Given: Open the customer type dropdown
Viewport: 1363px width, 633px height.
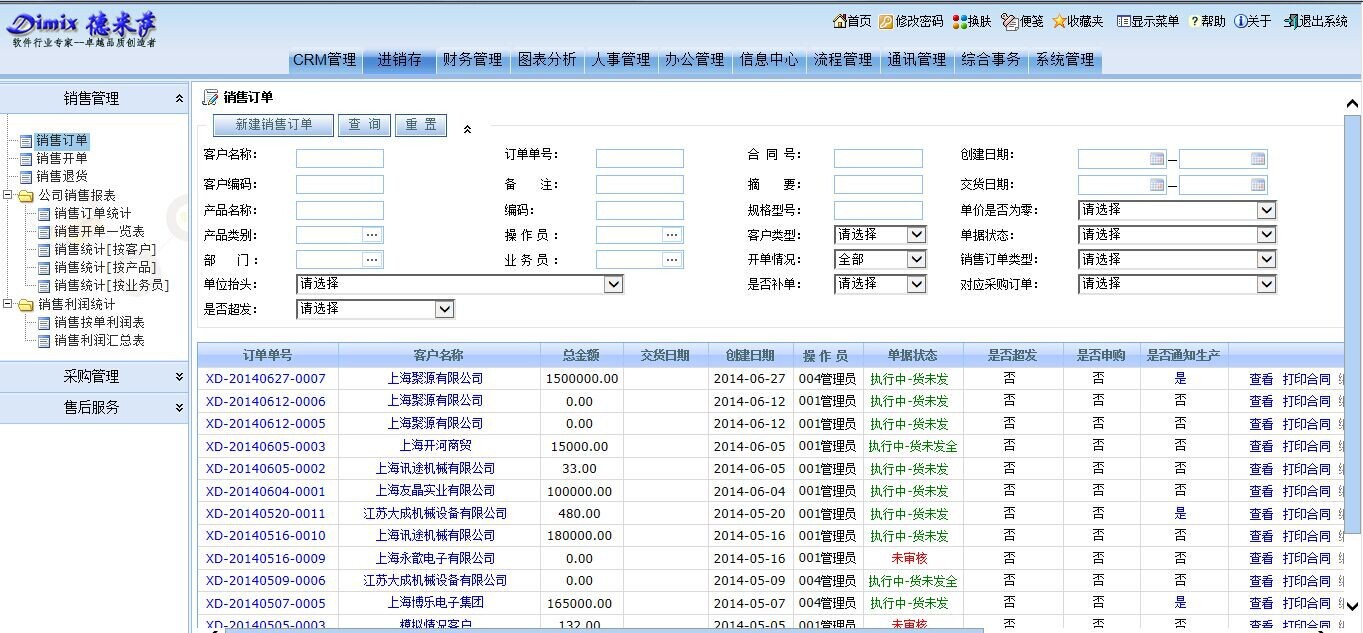Looking at the screenshot, I should (916, 235).
